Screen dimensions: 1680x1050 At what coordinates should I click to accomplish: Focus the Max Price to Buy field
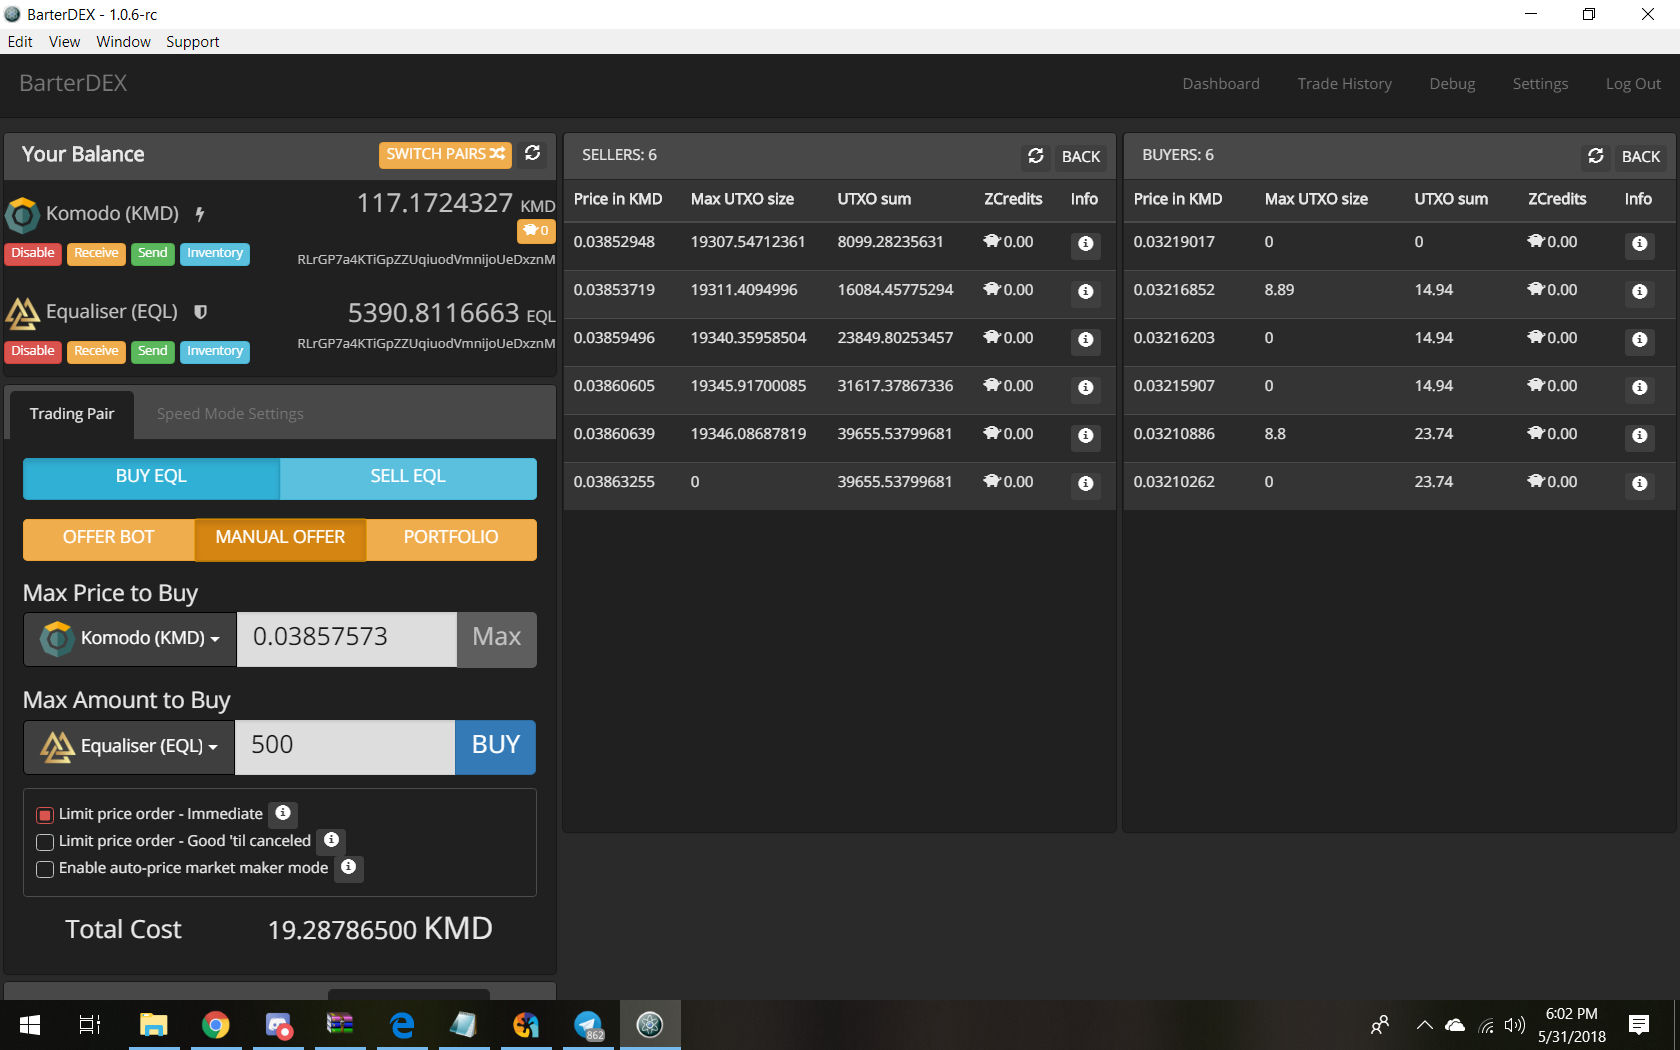pyautogui.click(x=347, y=639)
